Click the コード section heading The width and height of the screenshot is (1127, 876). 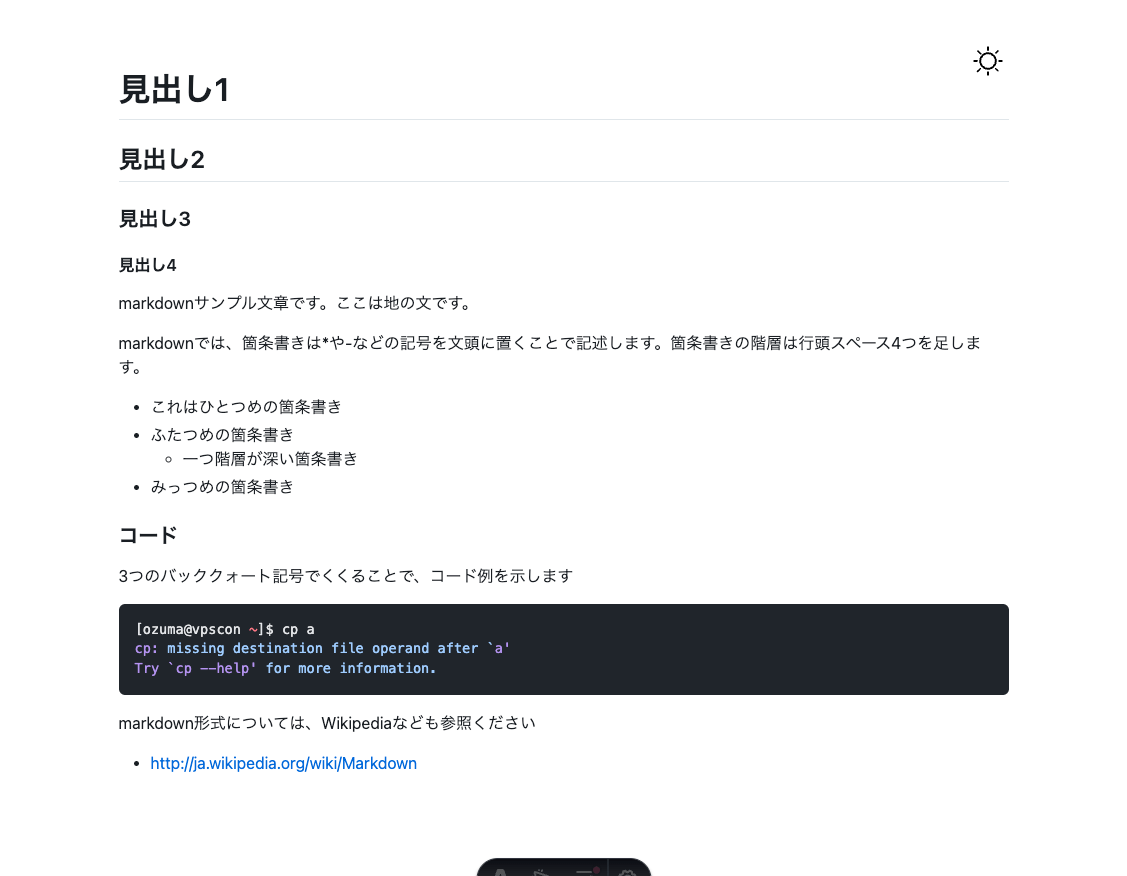pos(147,535)
